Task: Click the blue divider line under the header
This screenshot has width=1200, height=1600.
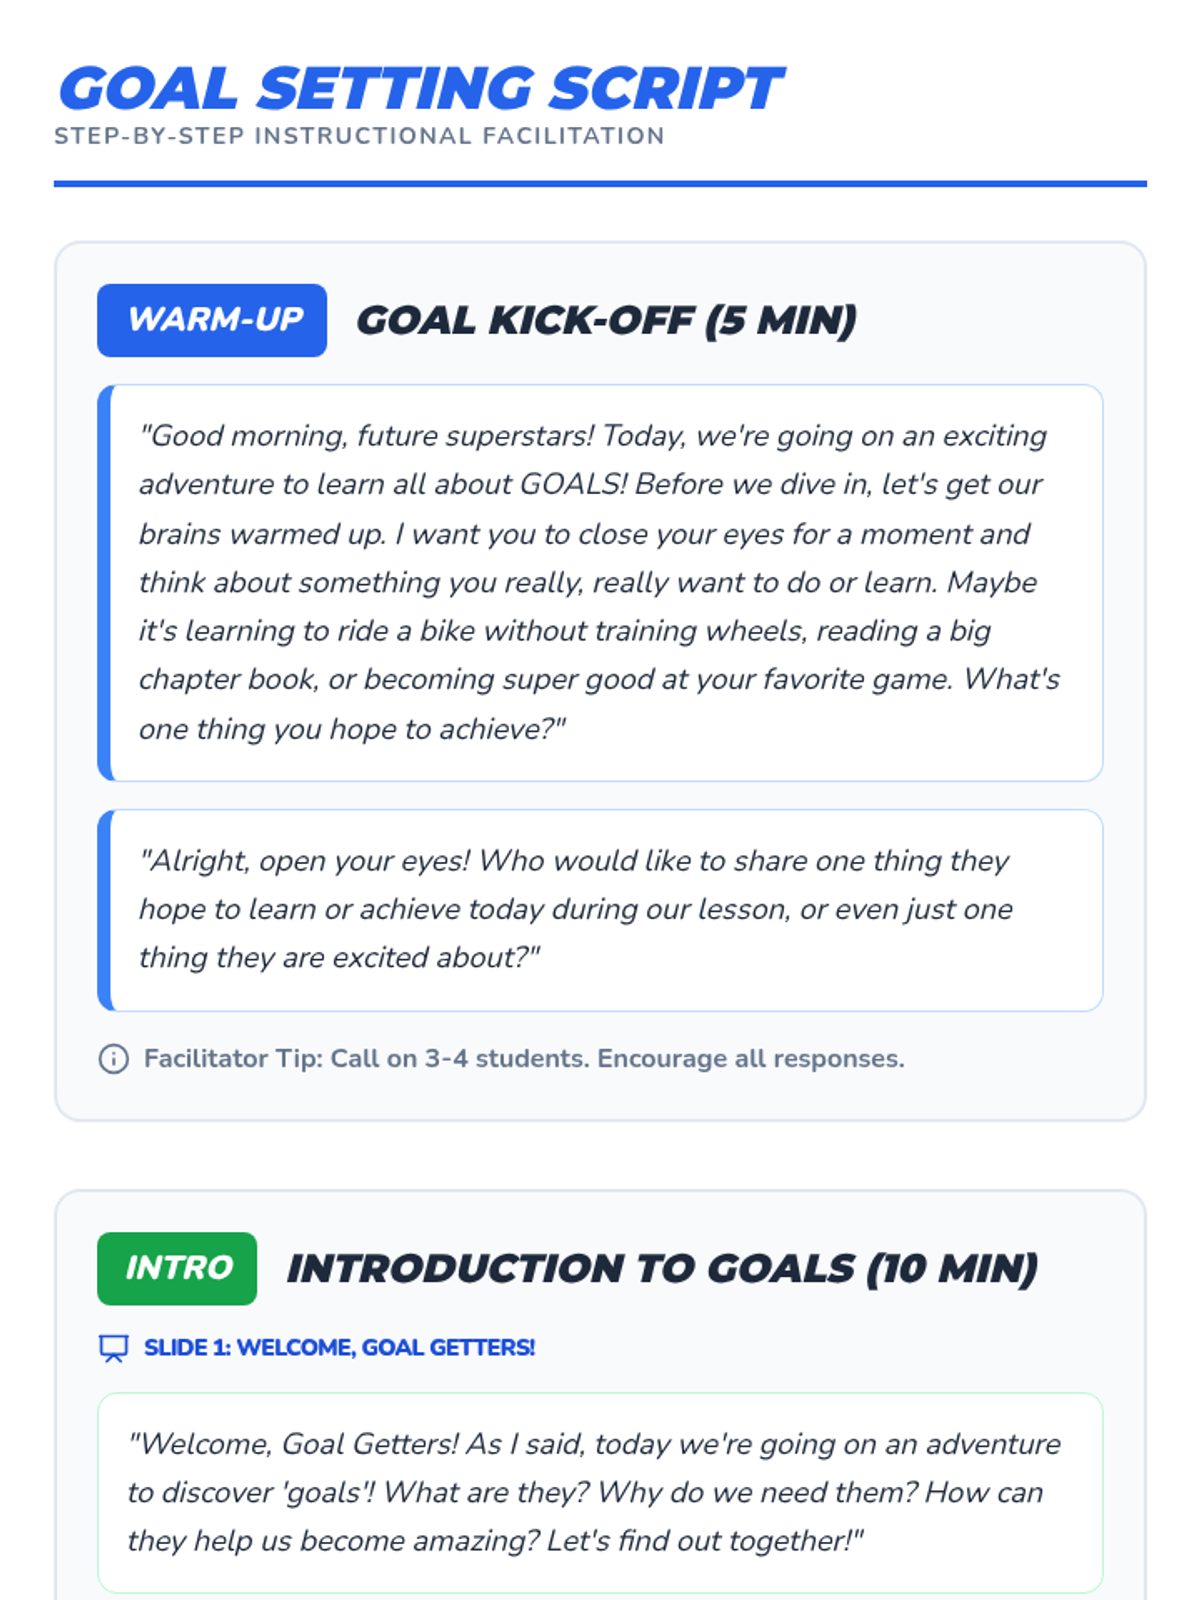Action: point(600,184)
